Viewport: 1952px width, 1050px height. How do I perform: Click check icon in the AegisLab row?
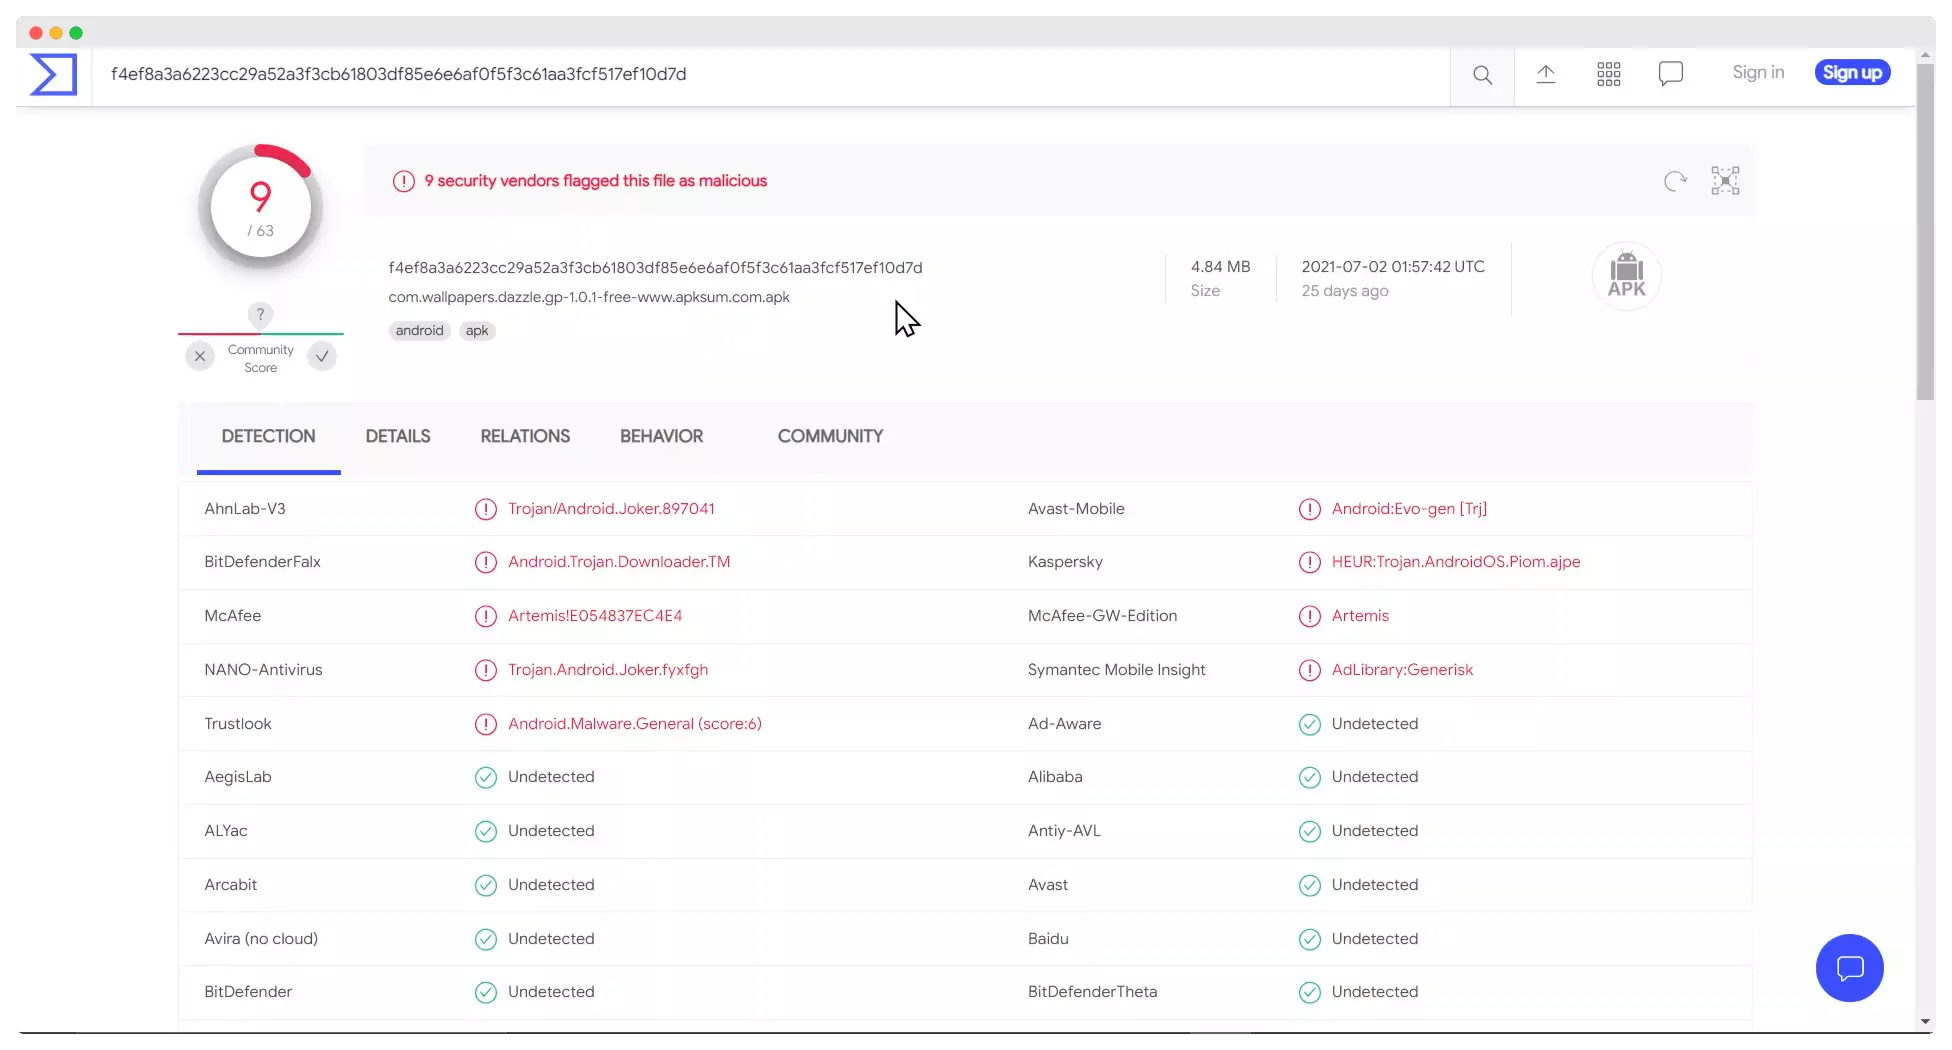point(485,777)
